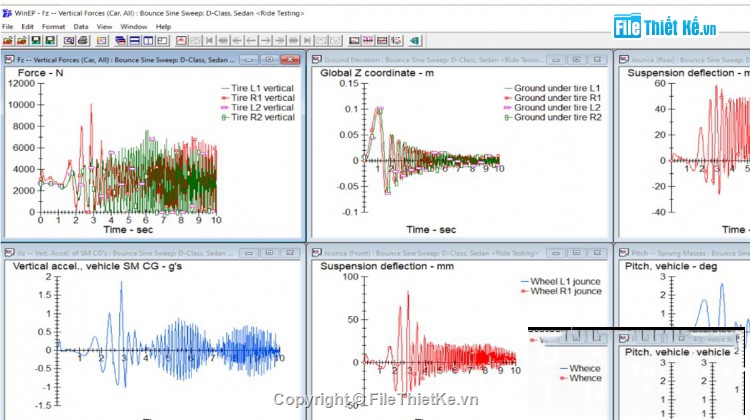Open the Window menu
This screenshot has height=420, width=750.
133,27
